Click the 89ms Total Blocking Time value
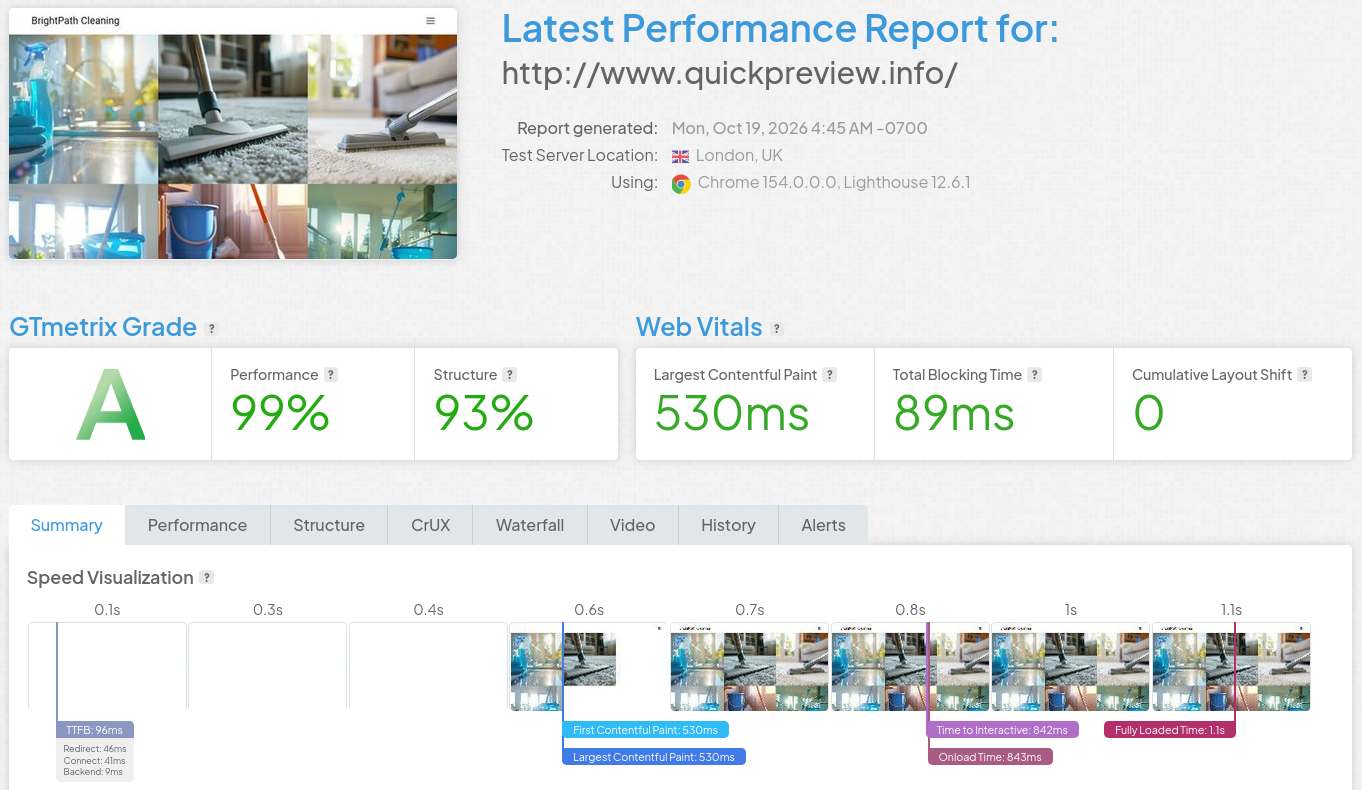This screenshot has height=790, width=1362. 954,413
